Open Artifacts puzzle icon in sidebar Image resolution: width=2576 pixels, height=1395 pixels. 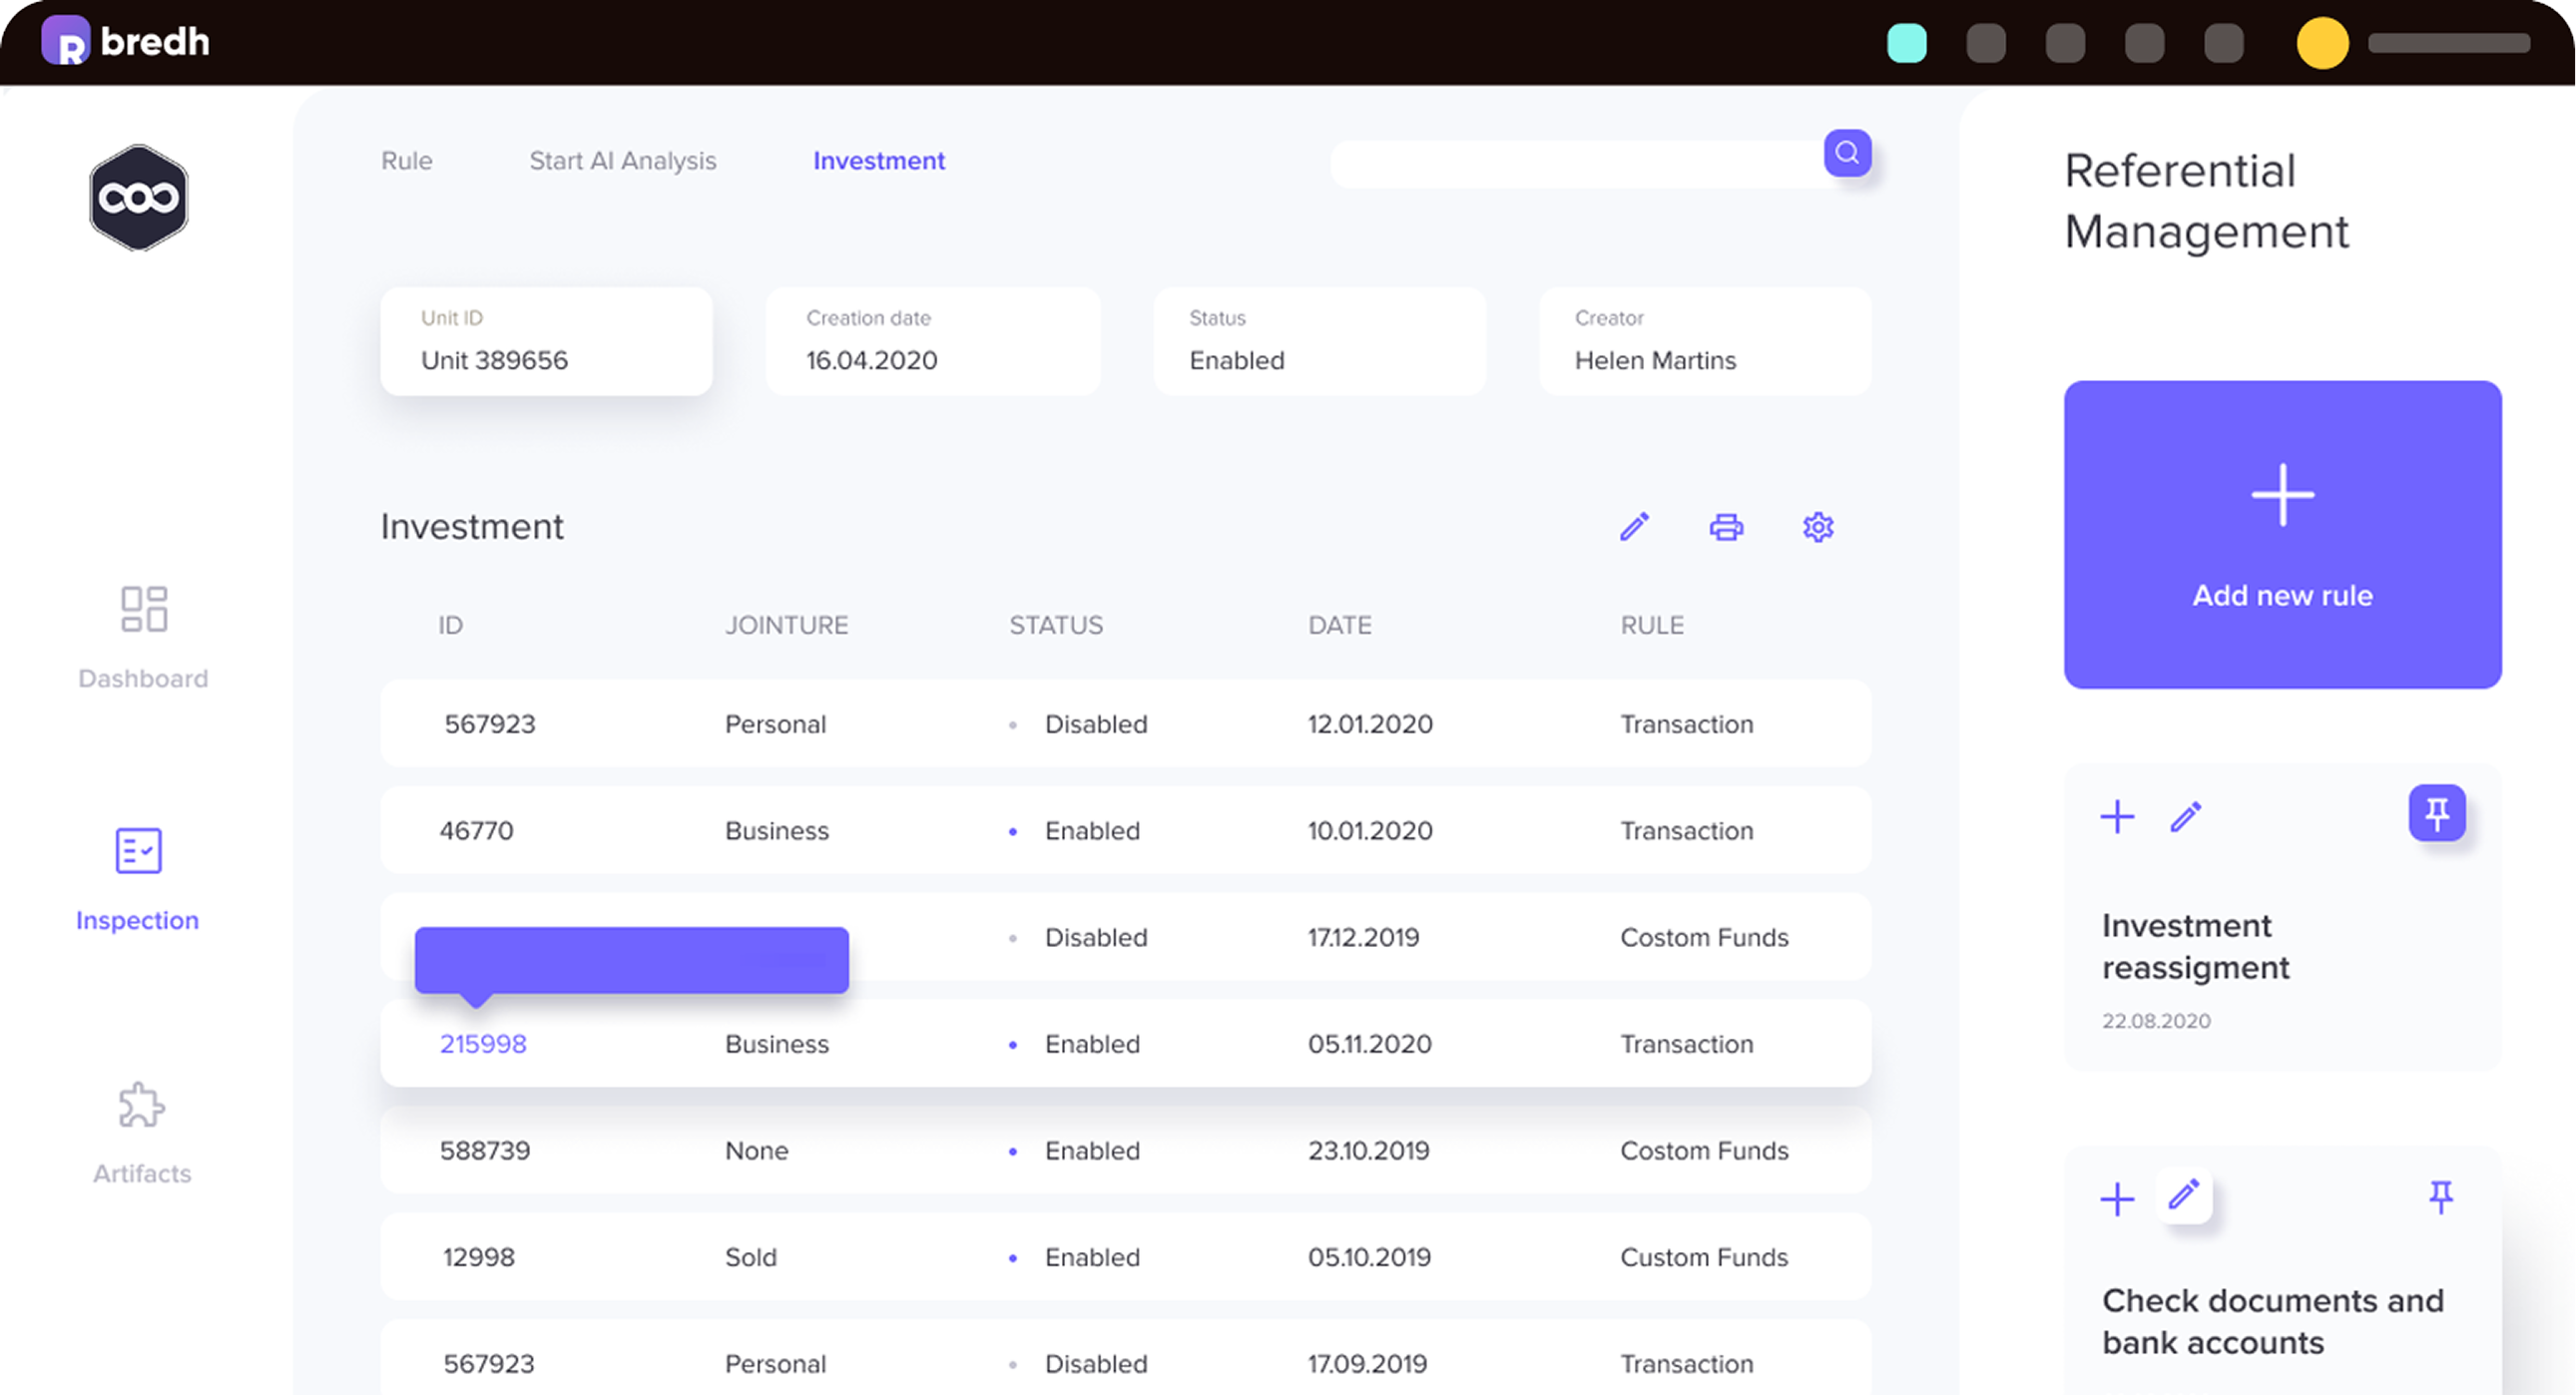coord(141,1106)
